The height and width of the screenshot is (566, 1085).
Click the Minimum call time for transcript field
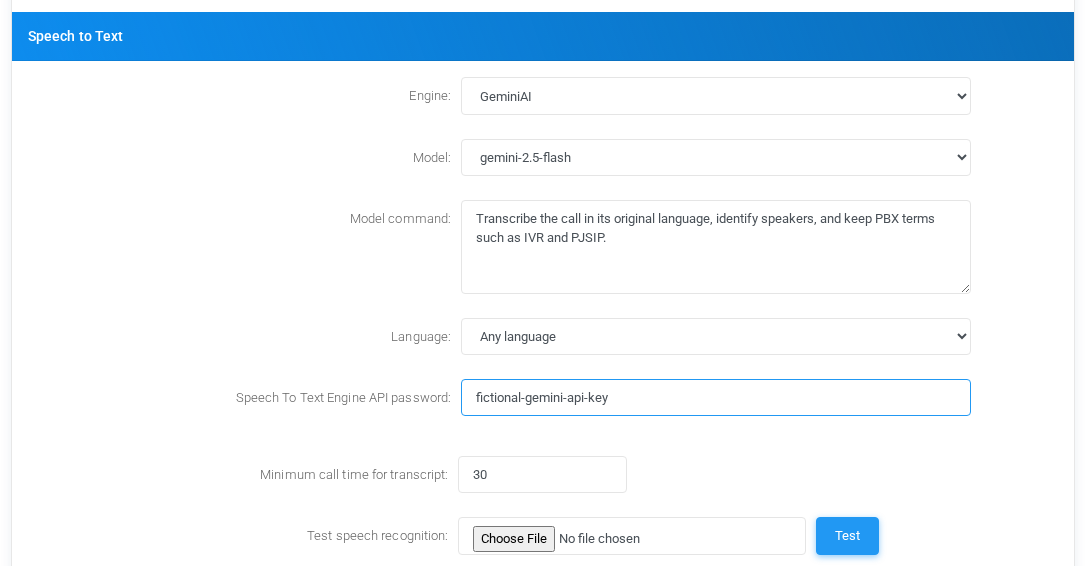coord(542,475)
